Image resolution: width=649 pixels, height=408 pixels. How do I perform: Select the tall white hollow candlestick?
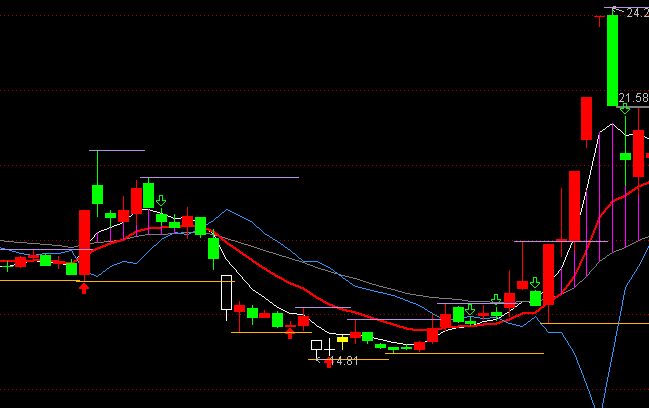point(226,293)
